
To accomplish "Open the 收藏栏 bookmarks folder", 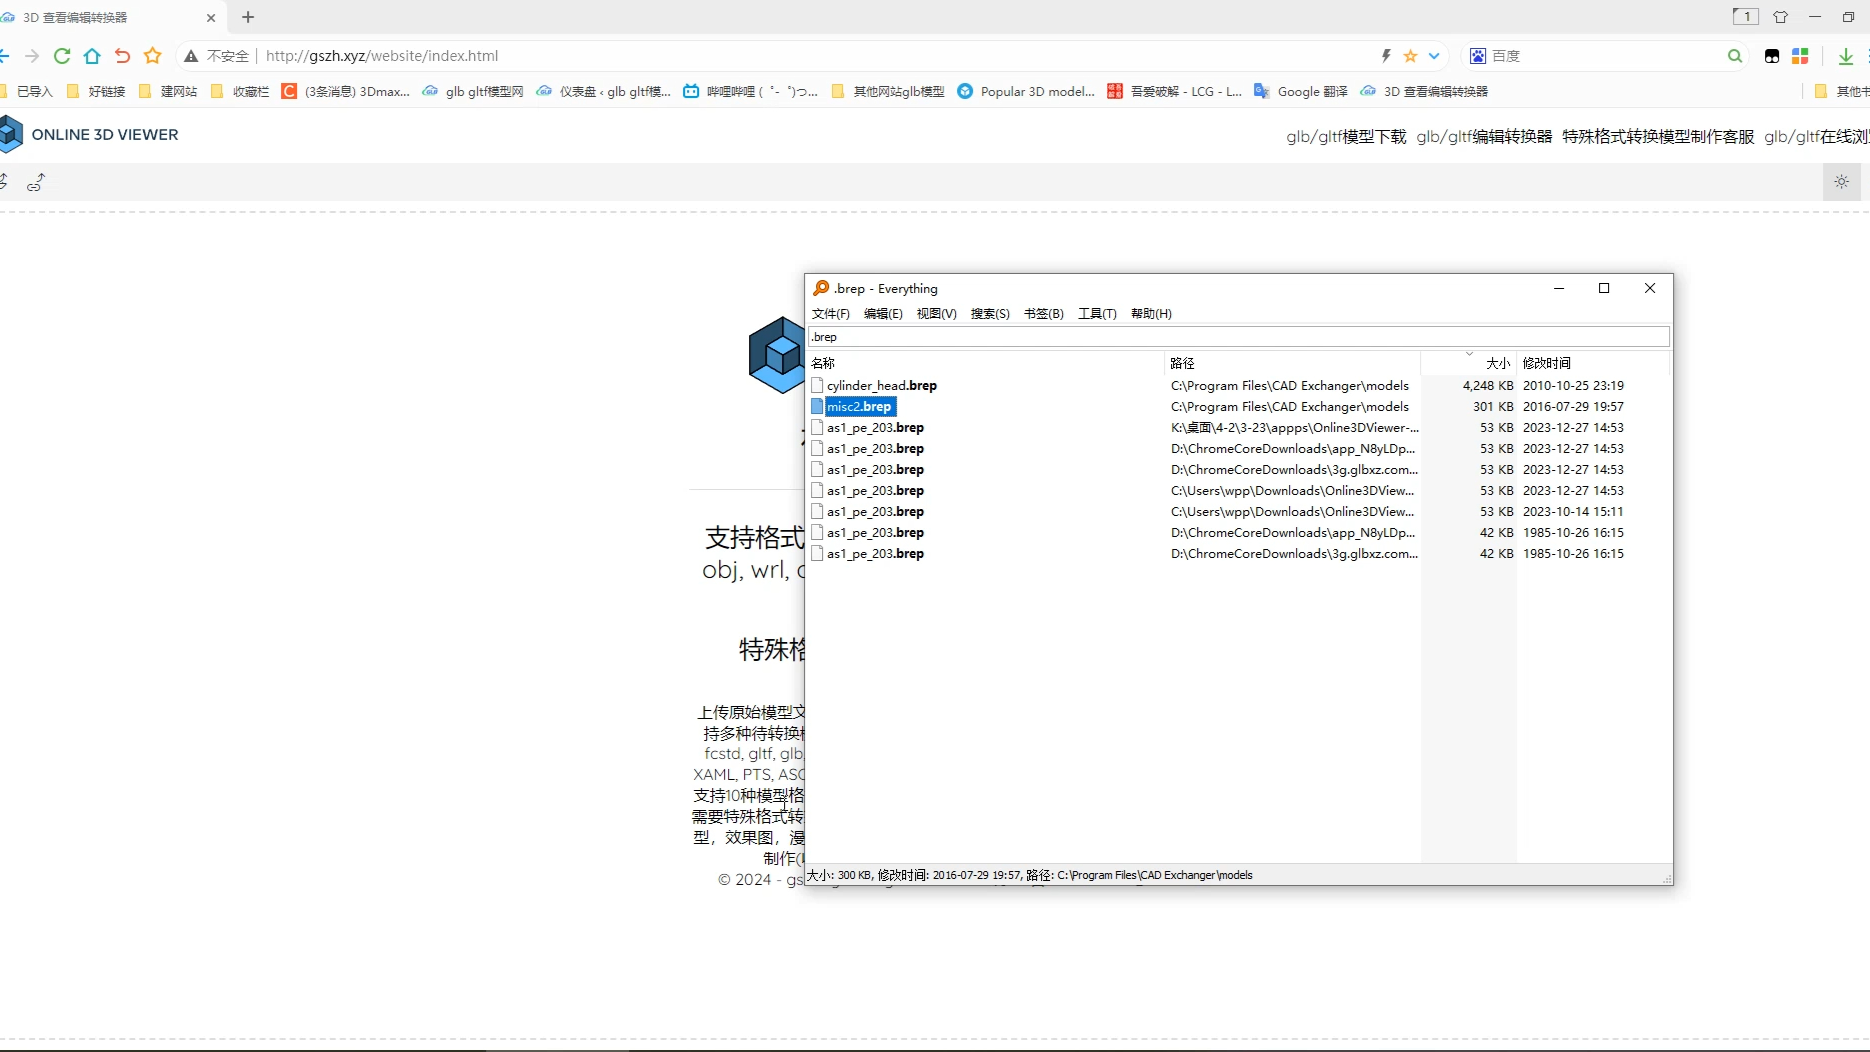I will pos(241,91).
